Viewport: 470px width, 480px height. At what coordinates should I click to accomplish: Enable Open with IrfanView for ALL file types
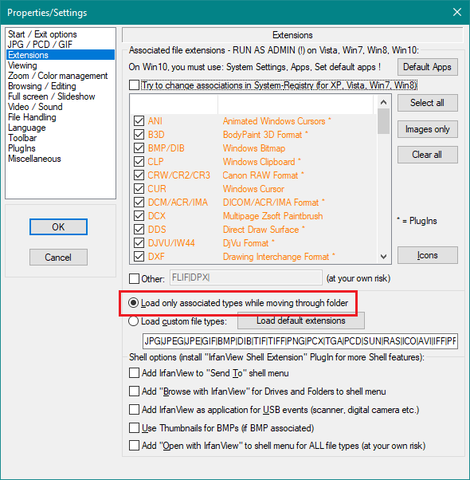[x=134, y=446]
